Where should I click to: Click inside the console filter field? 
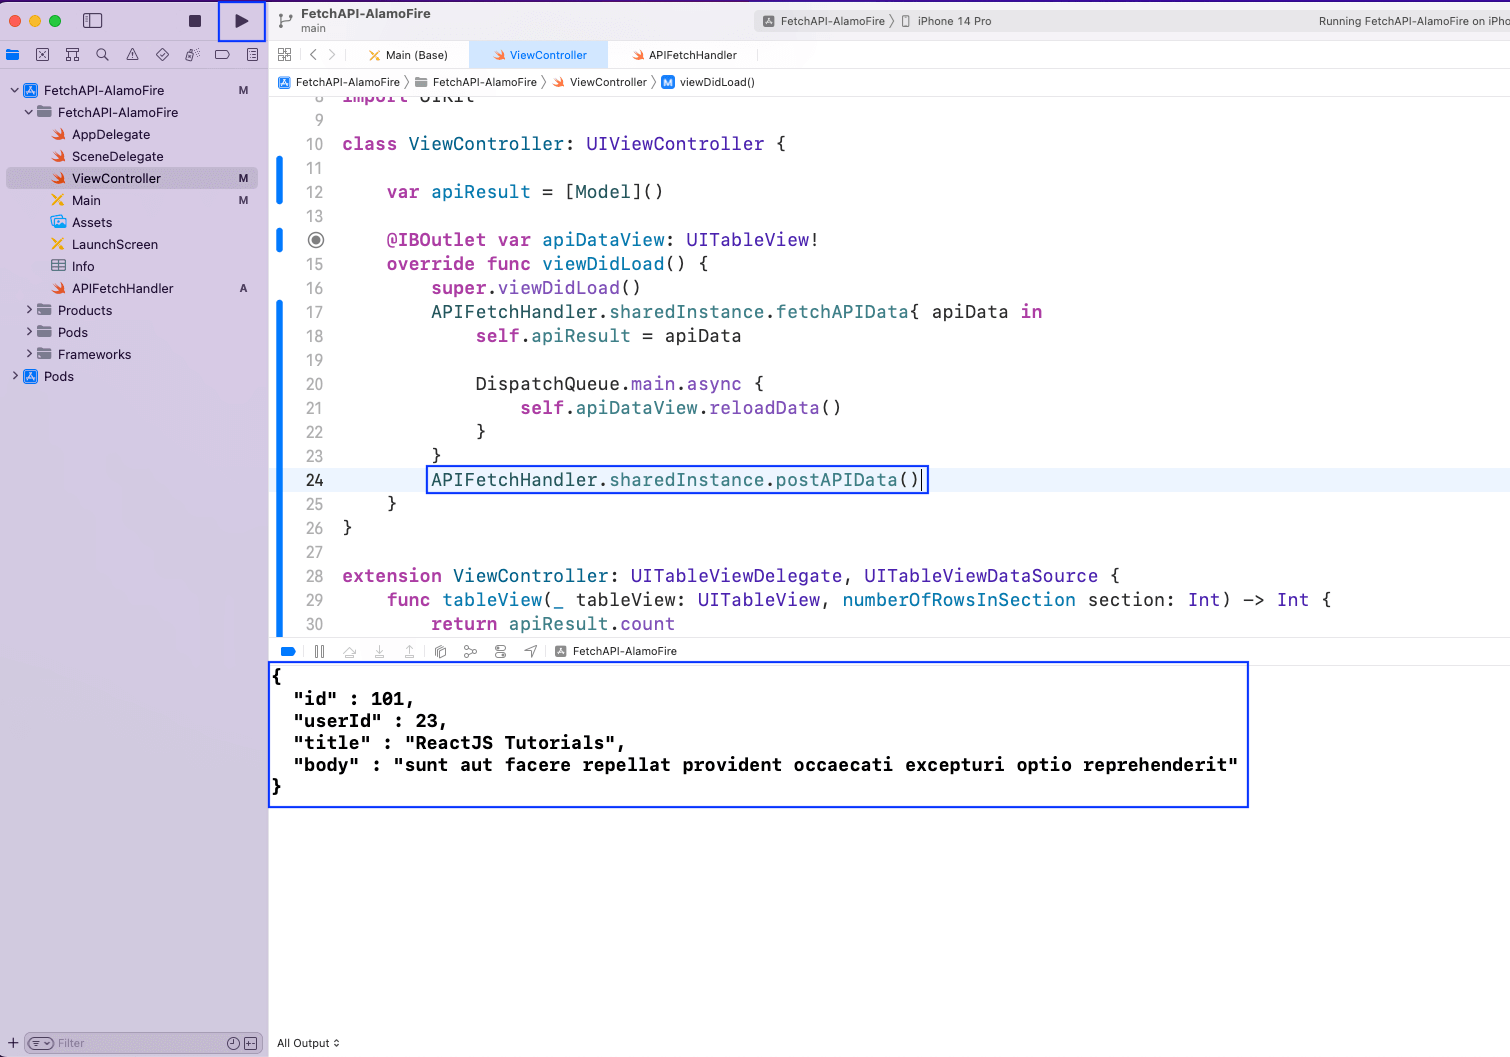coord(120,1043)
